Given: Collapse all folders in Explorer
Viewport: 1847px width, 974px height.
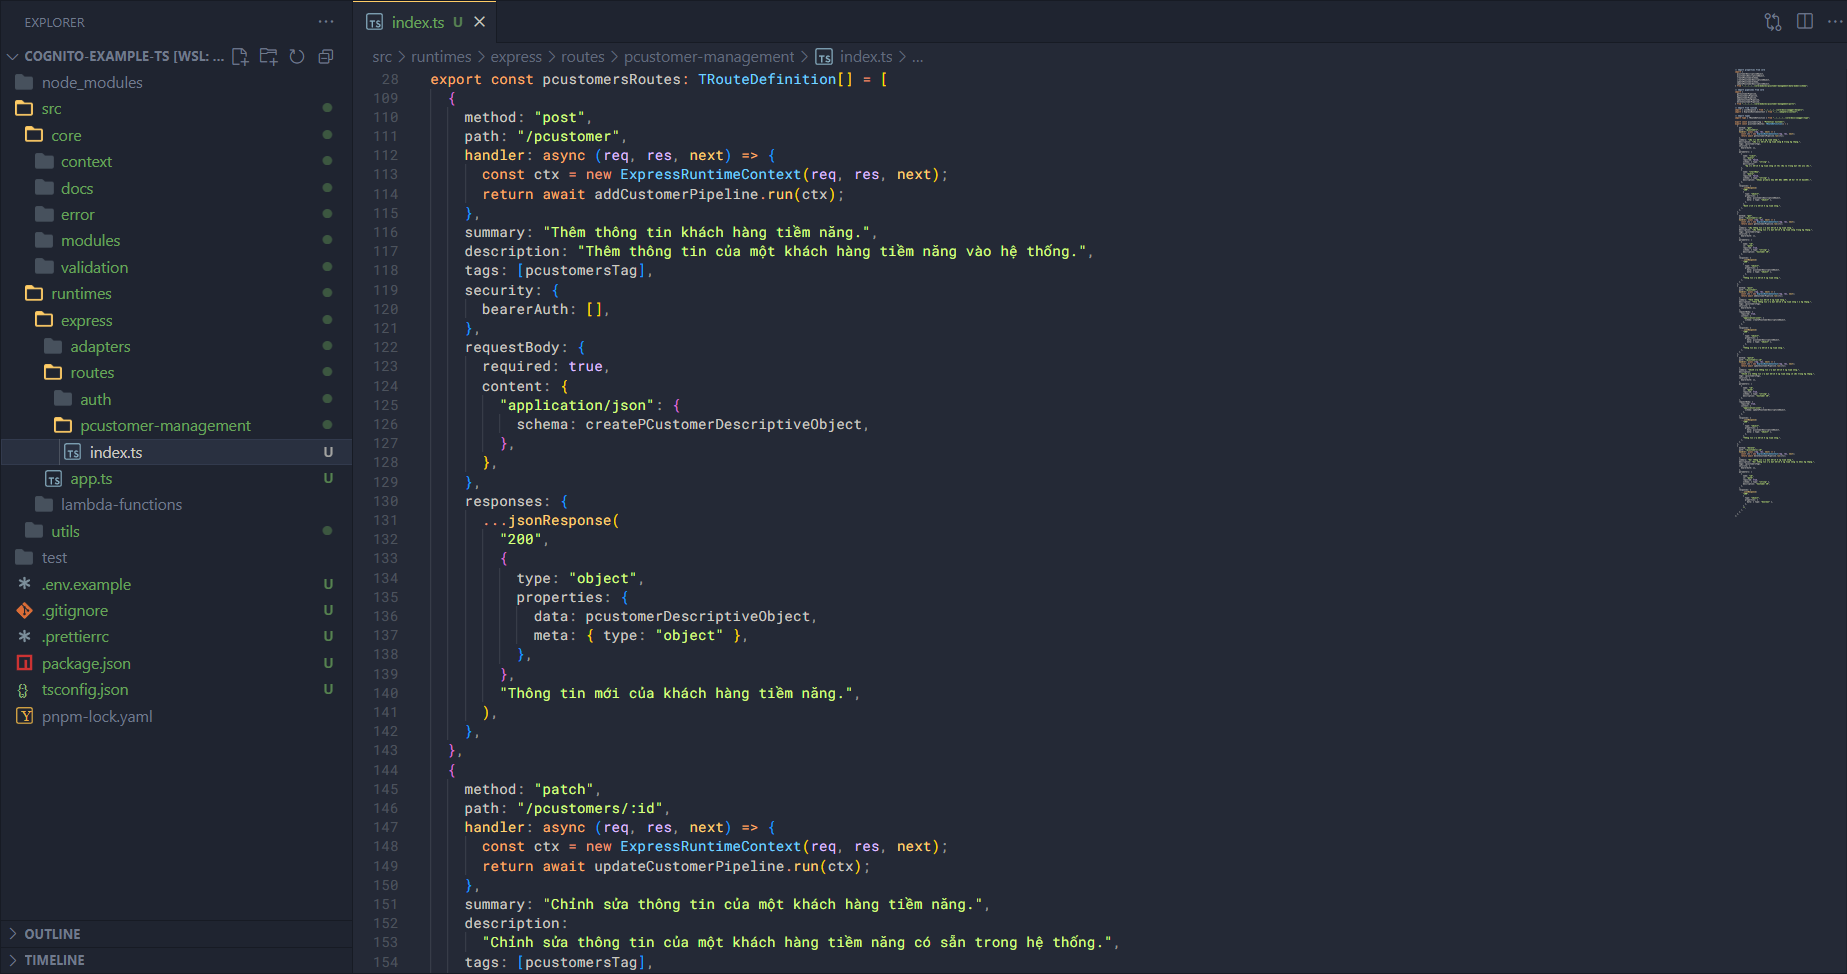Looking at the screenshot, I should pos(325,57).
